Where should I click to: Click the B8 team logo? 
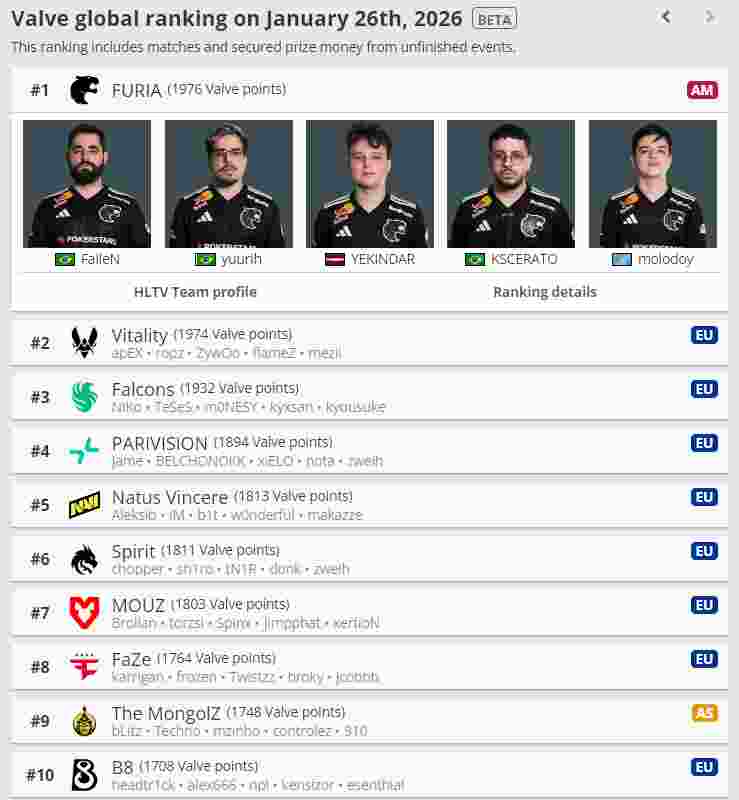[84, 775]
